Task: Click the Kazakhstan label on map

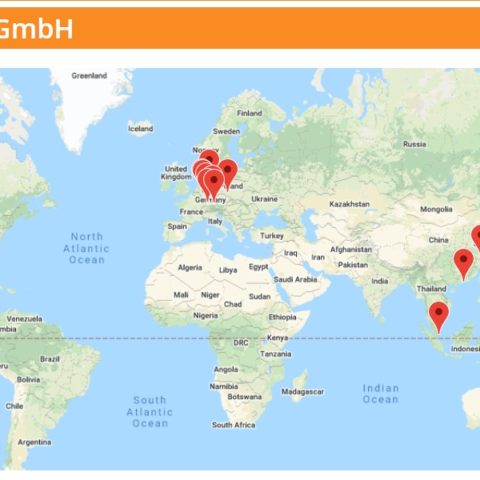Action: point(349,204)
